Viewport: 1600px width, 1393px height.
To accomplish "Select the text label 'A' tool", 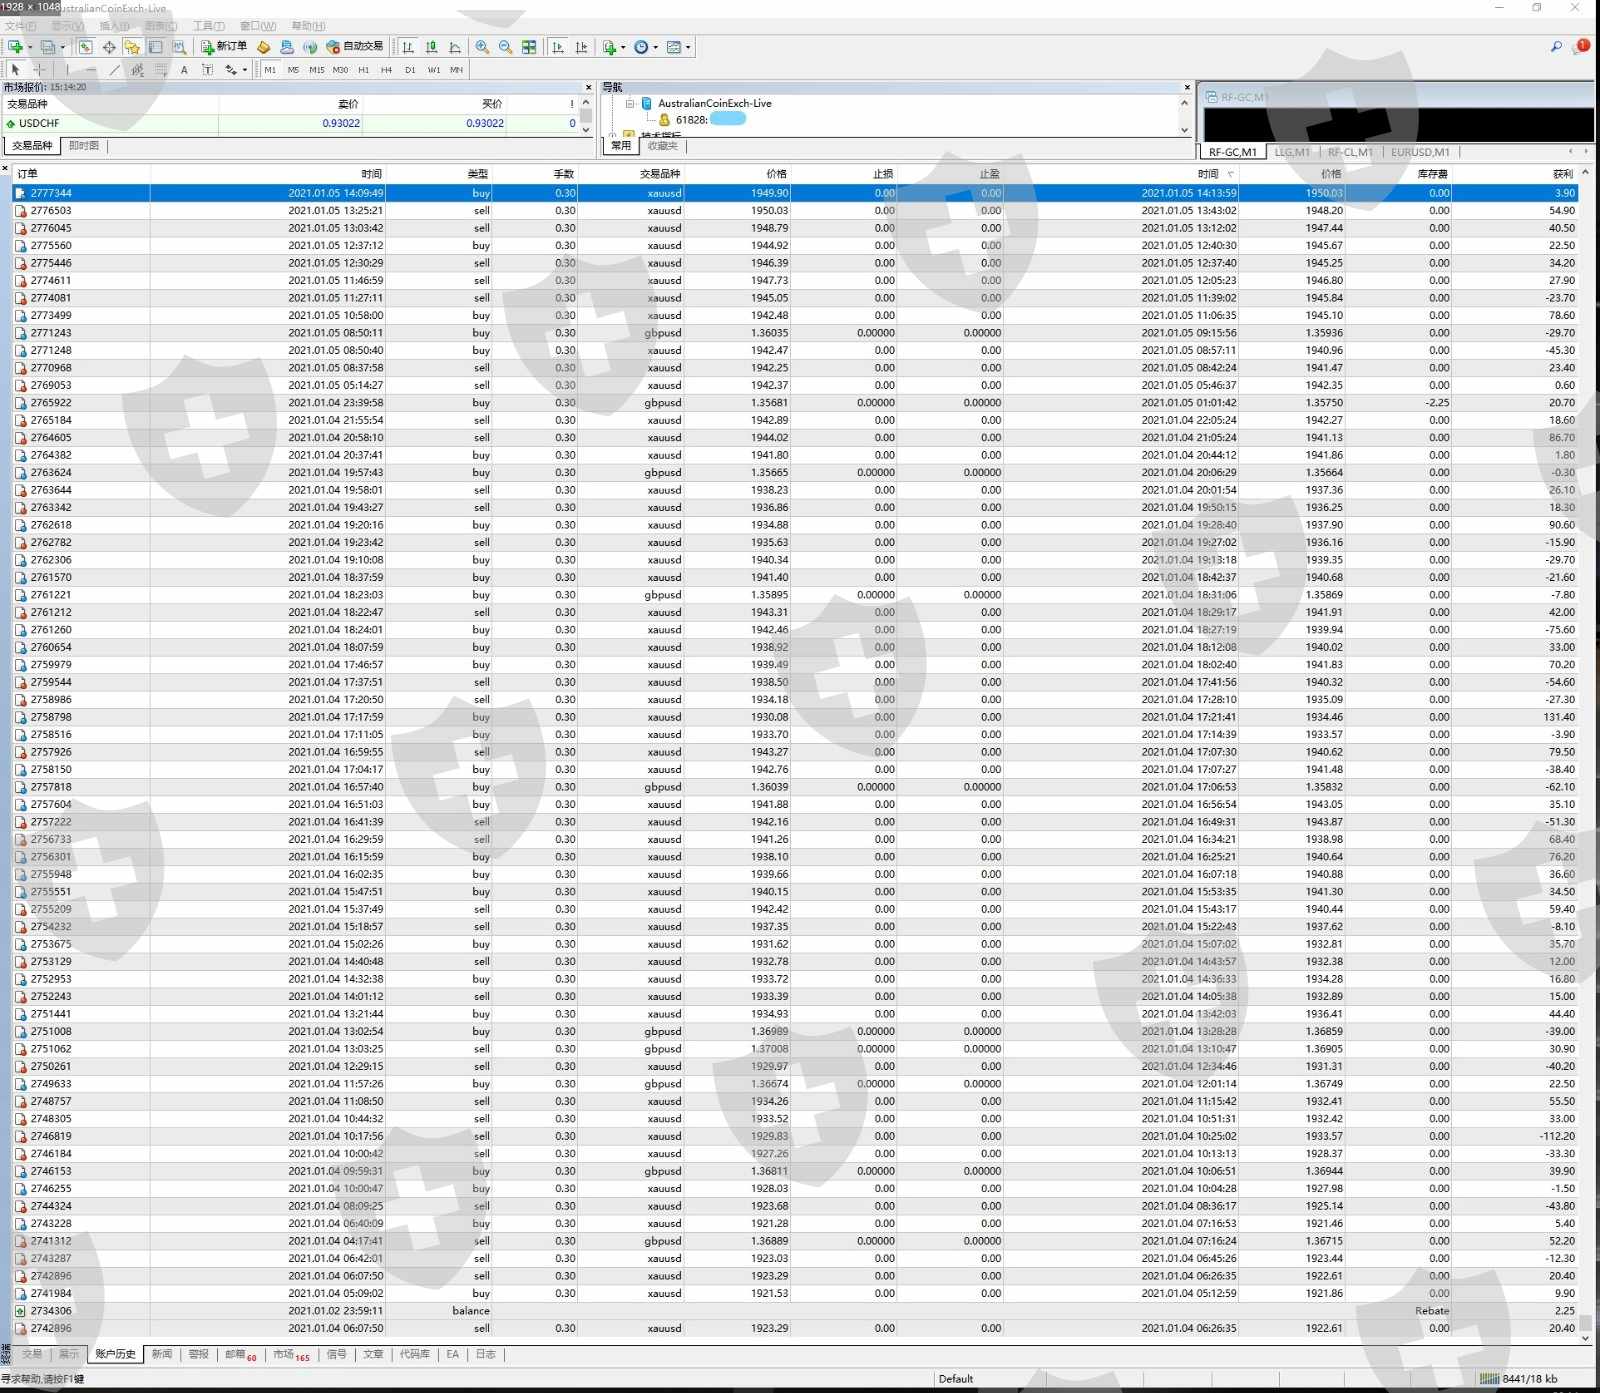I will click(x=184, y=70).
